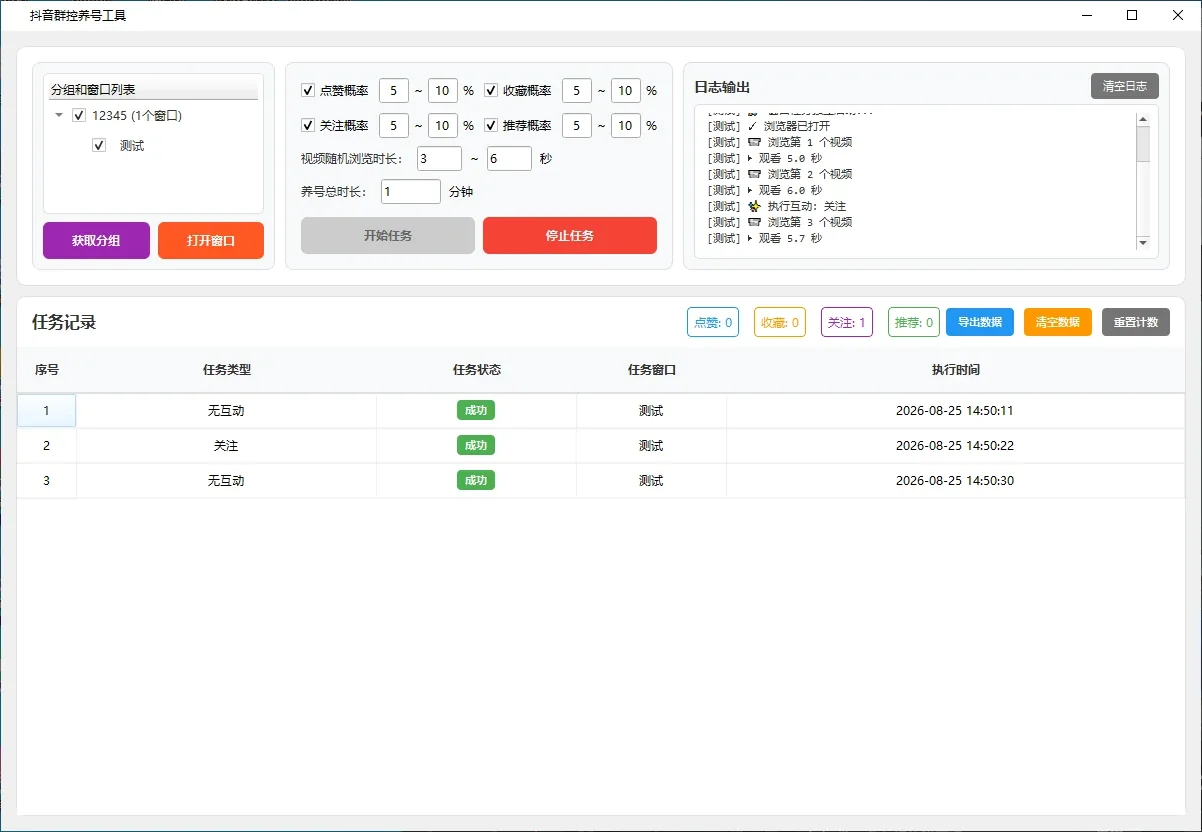Start the task with 开始任务

(x=388, y=236)
